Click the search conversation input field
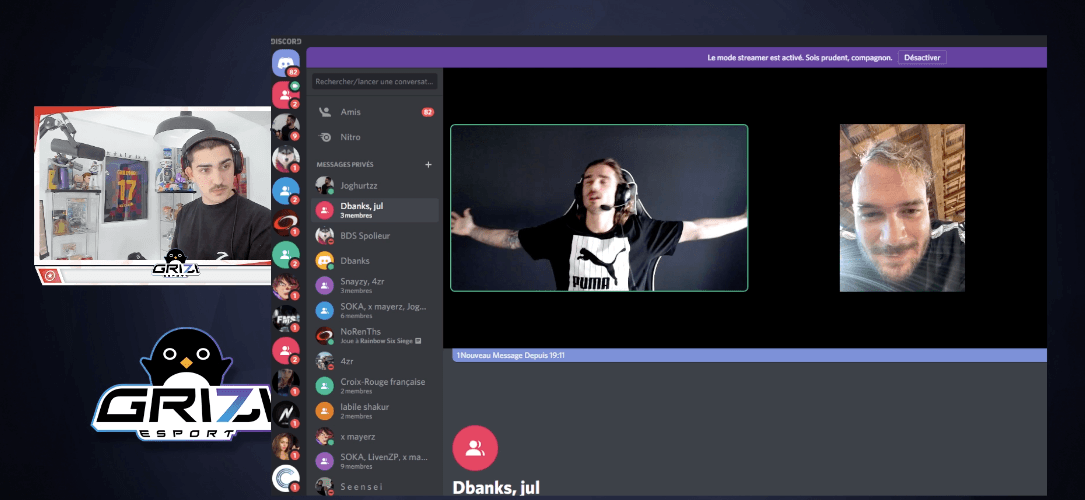 point(375,82)
